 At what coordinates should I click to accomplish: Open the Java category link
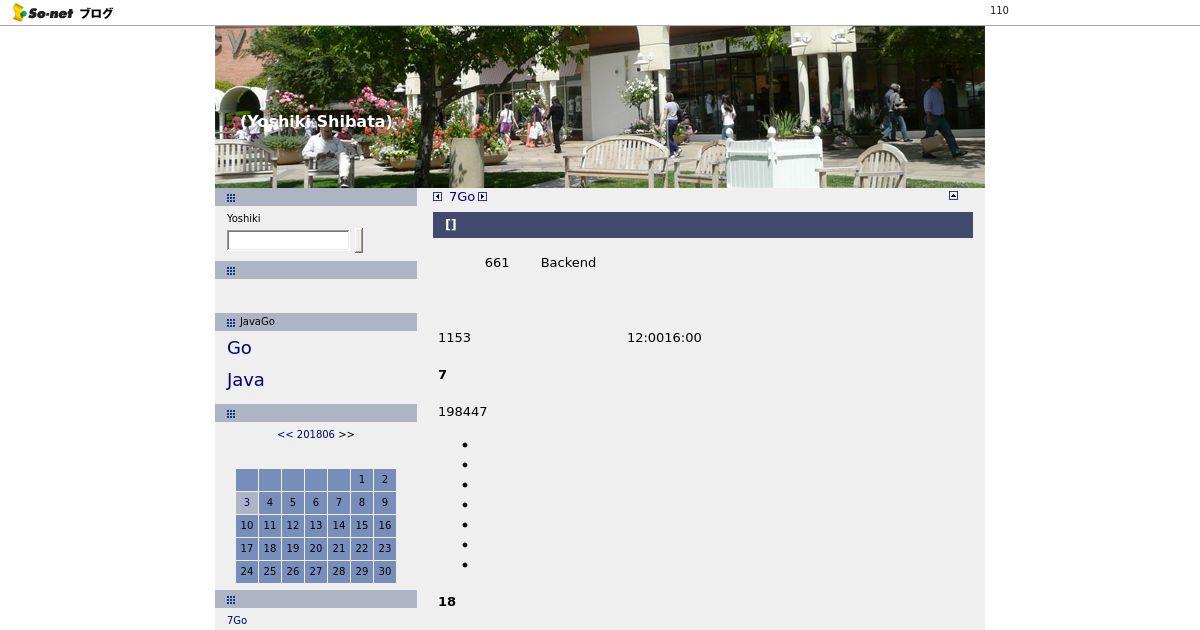[245, 380]
